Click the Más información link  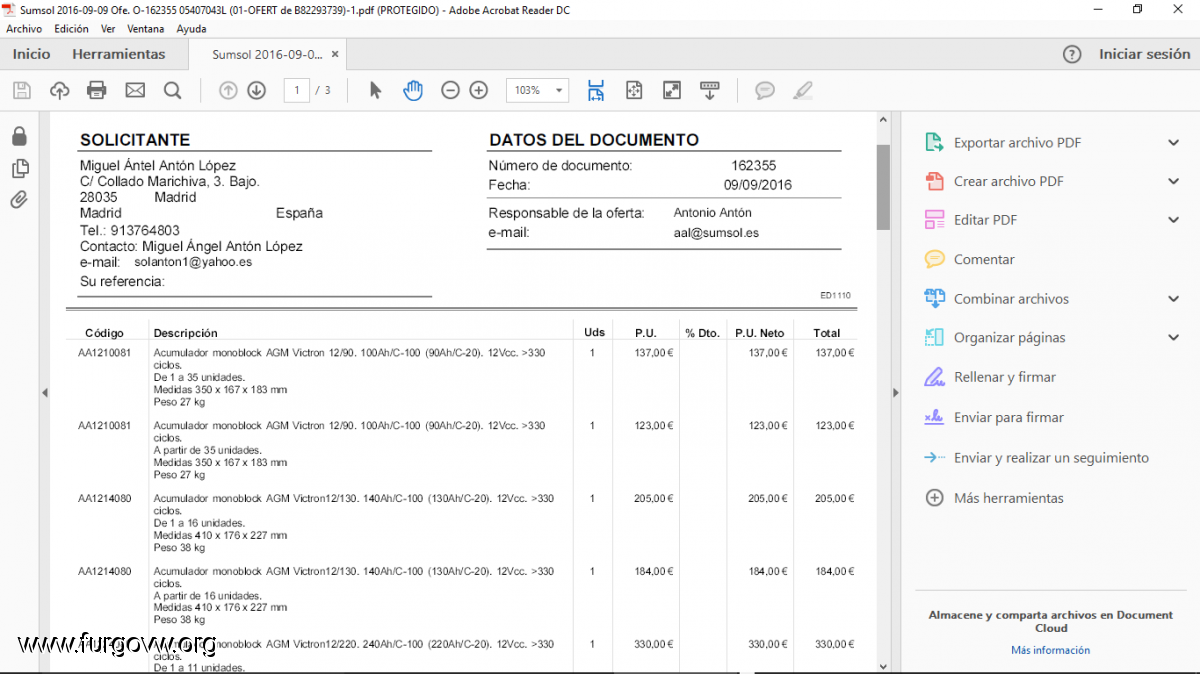[x=1050, y=650]
